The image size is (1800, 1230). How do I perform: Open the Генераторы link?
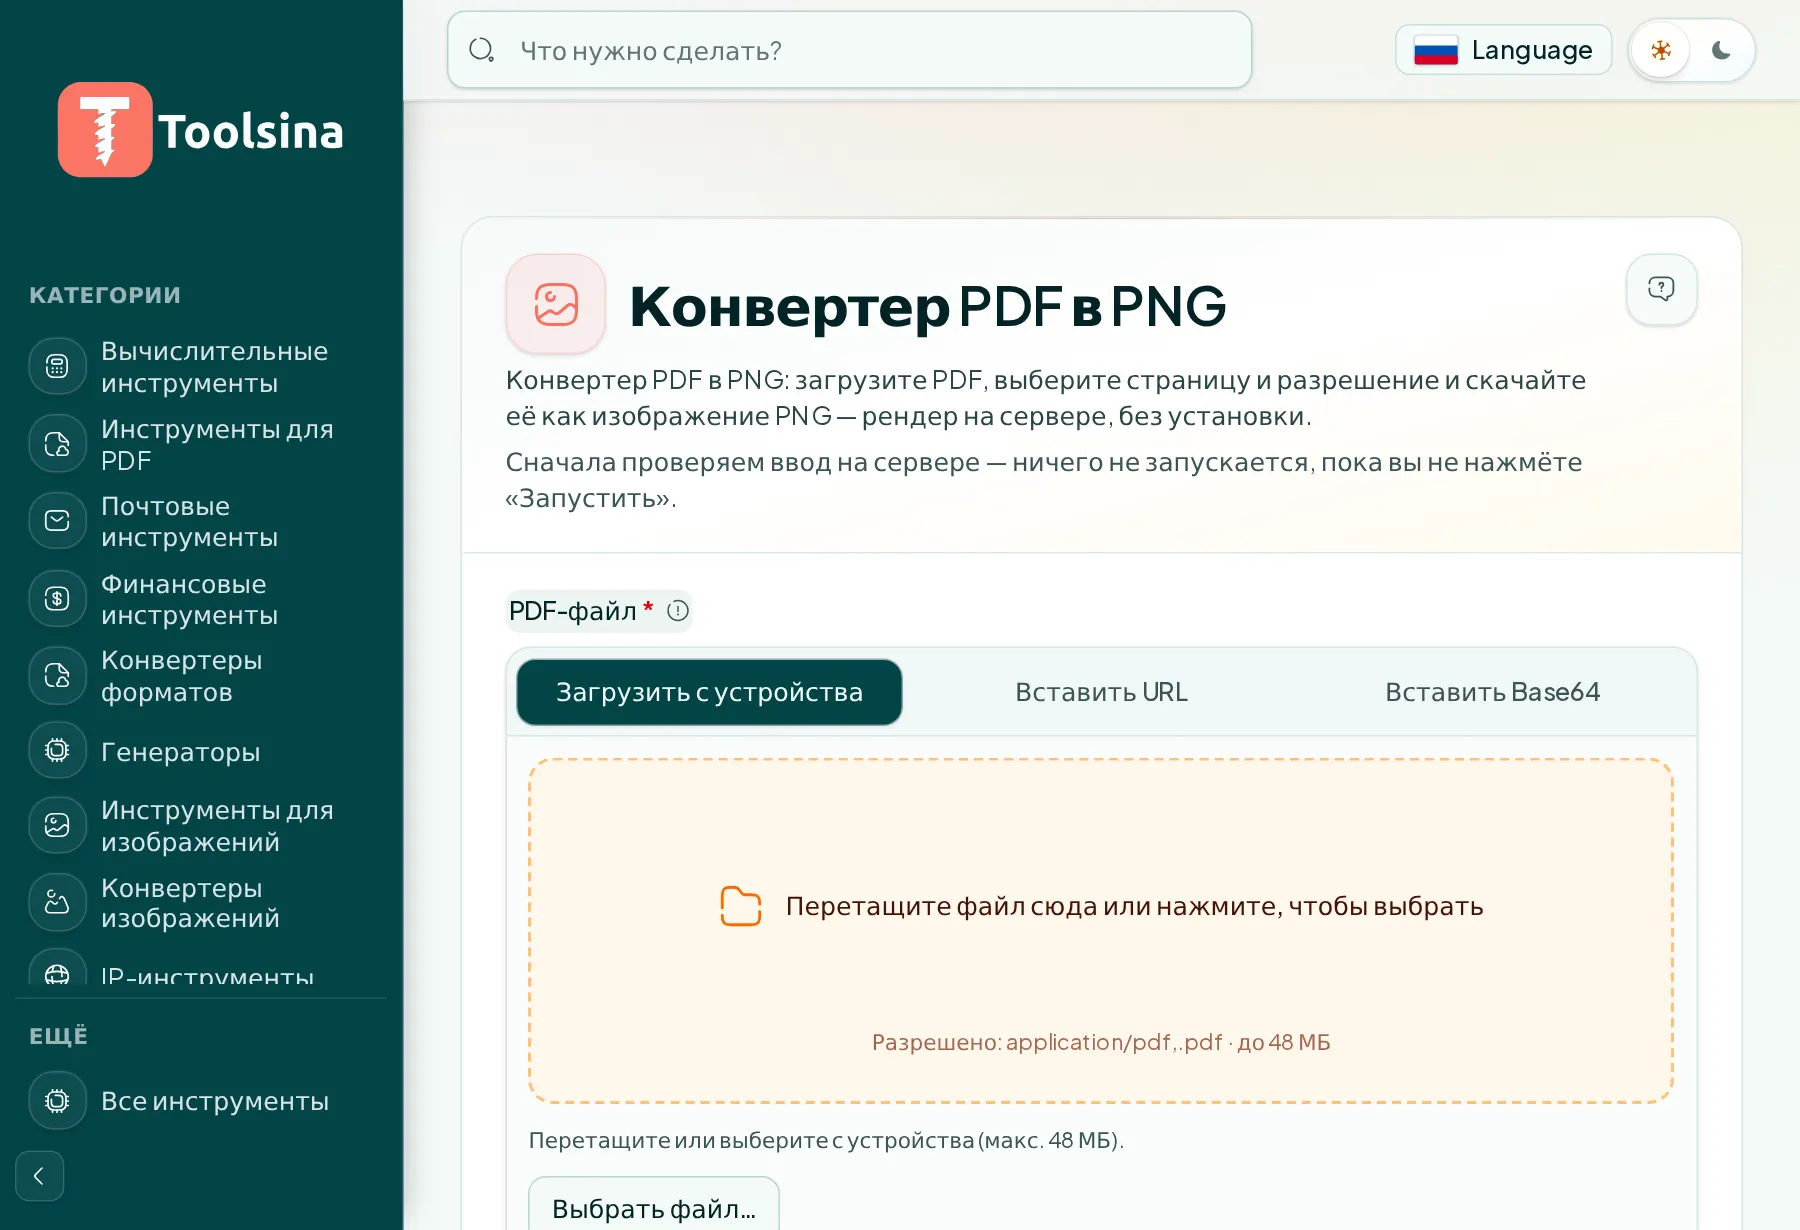tap(180, 752)
